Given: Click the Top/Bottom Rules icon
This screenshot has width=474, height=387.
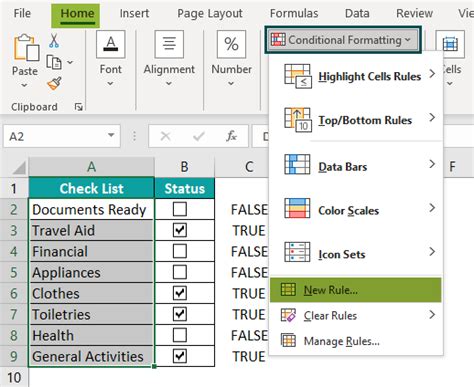Looking at the screenshot, I should tap(298, 120).
